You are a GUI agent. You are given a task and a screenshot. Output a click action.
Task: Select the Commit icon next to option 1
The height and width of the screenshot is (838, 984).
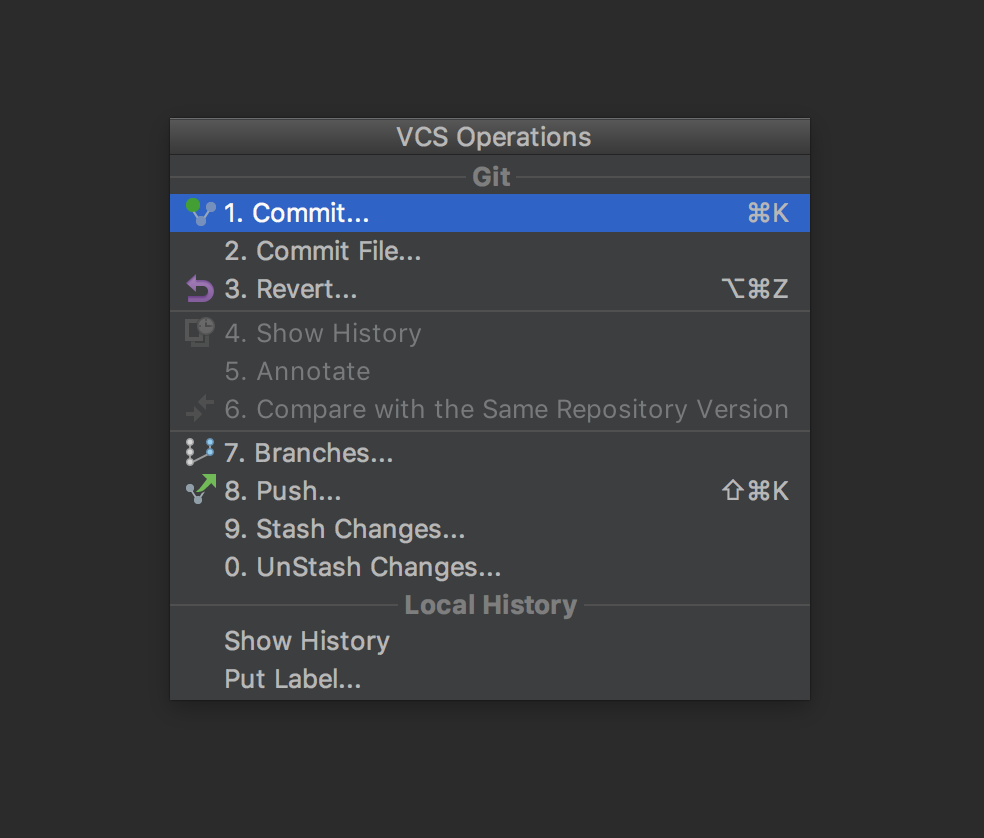(200, 212)
